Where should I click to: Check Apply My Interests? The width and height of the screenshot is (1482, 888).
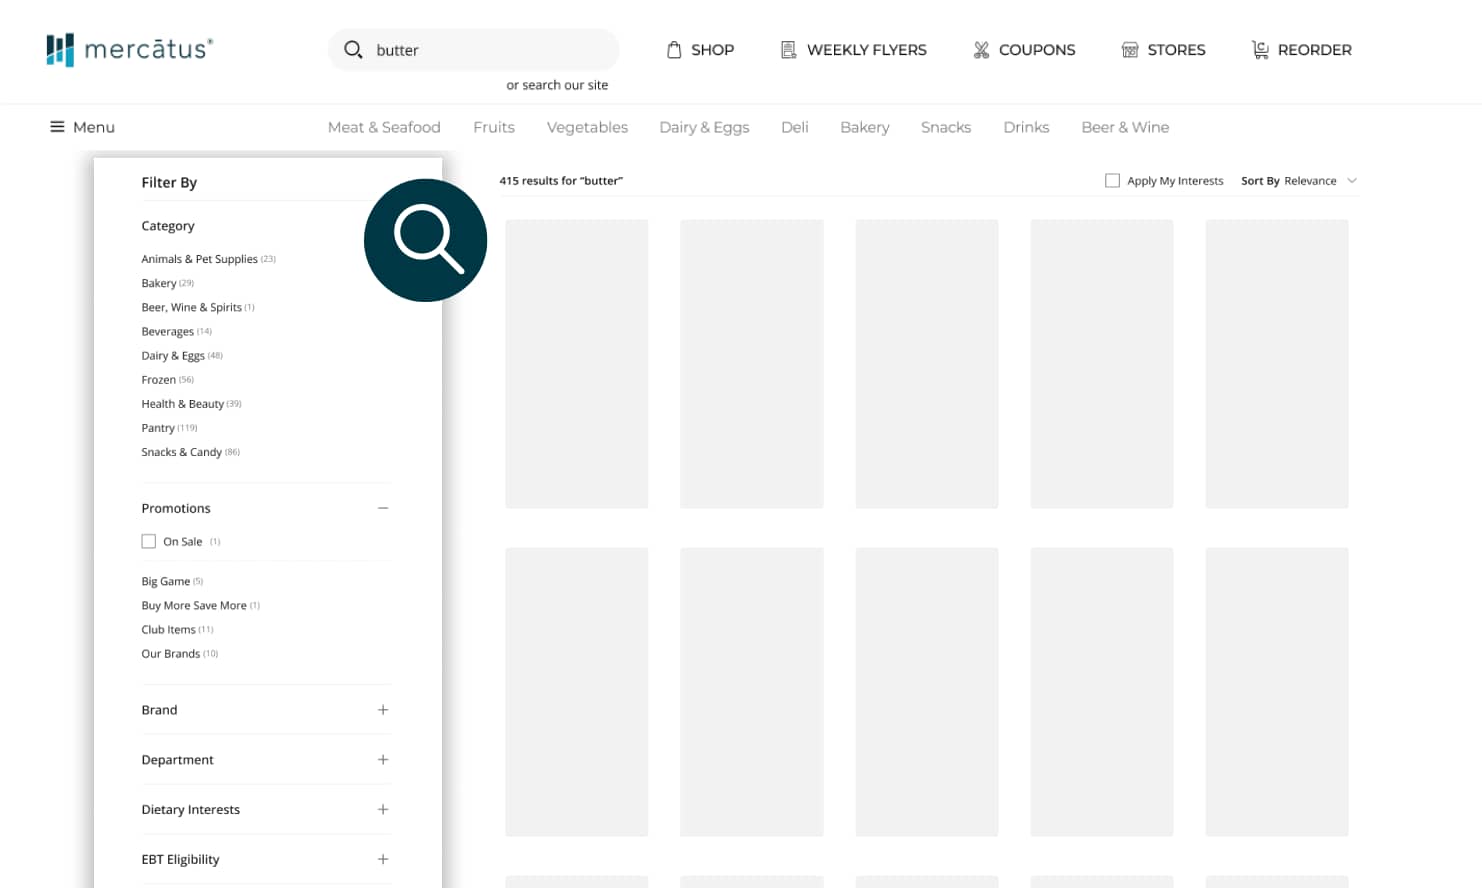pos(1112,180)
